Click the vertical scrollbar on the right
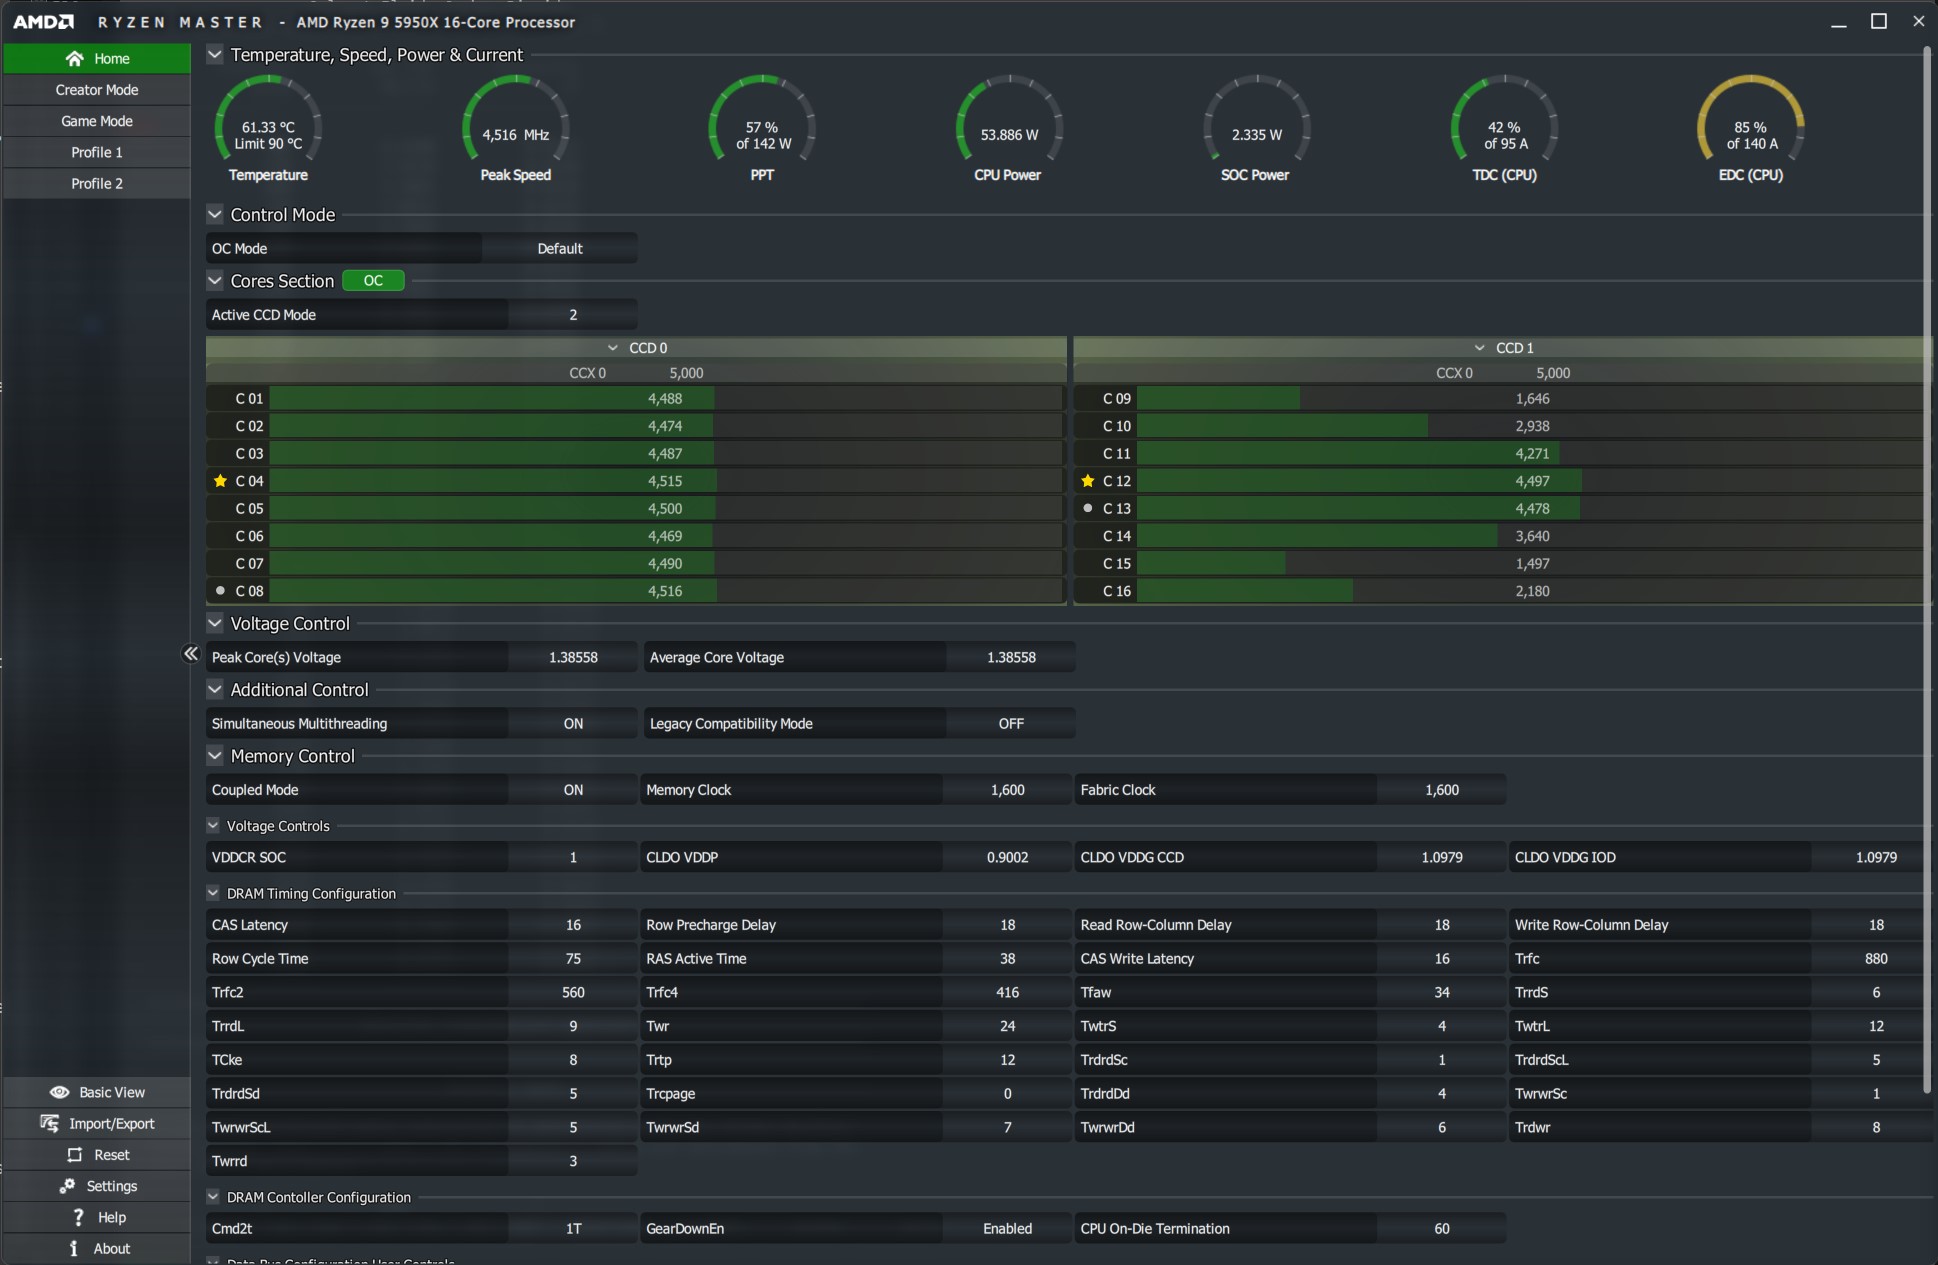 tap(1927, 570)
